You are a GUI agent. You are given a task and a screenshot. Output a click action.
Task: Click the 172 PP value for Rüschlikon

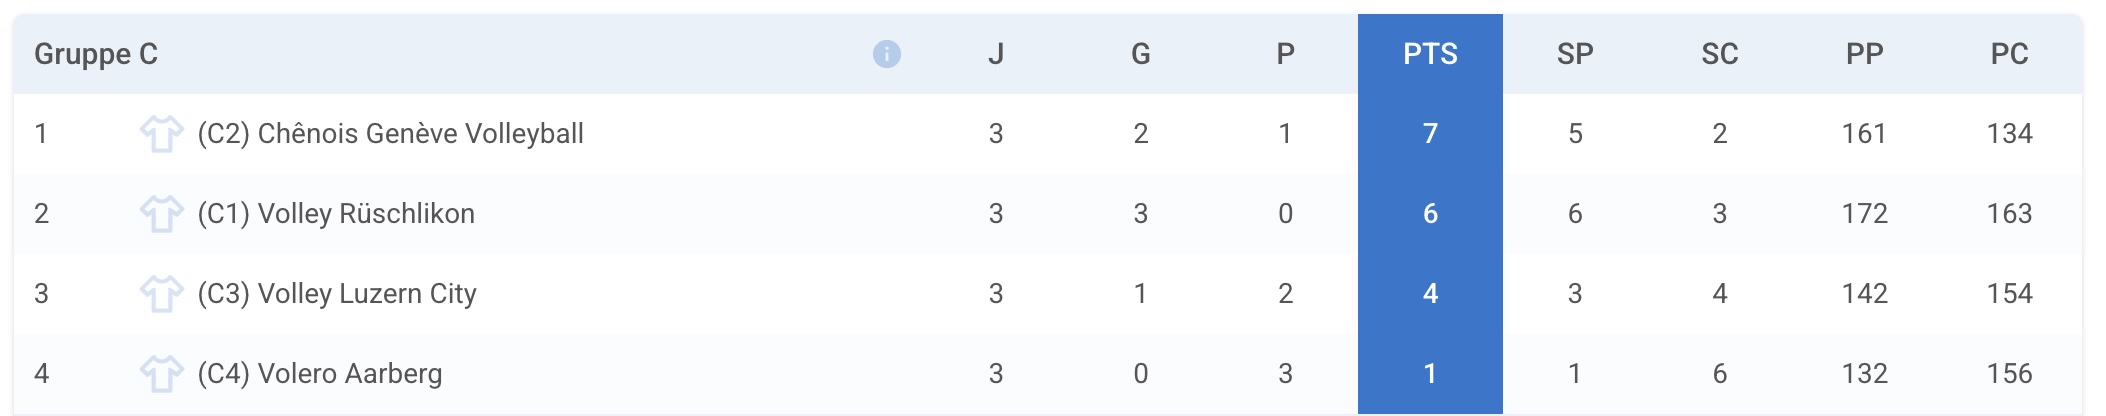click(1865, 214)
